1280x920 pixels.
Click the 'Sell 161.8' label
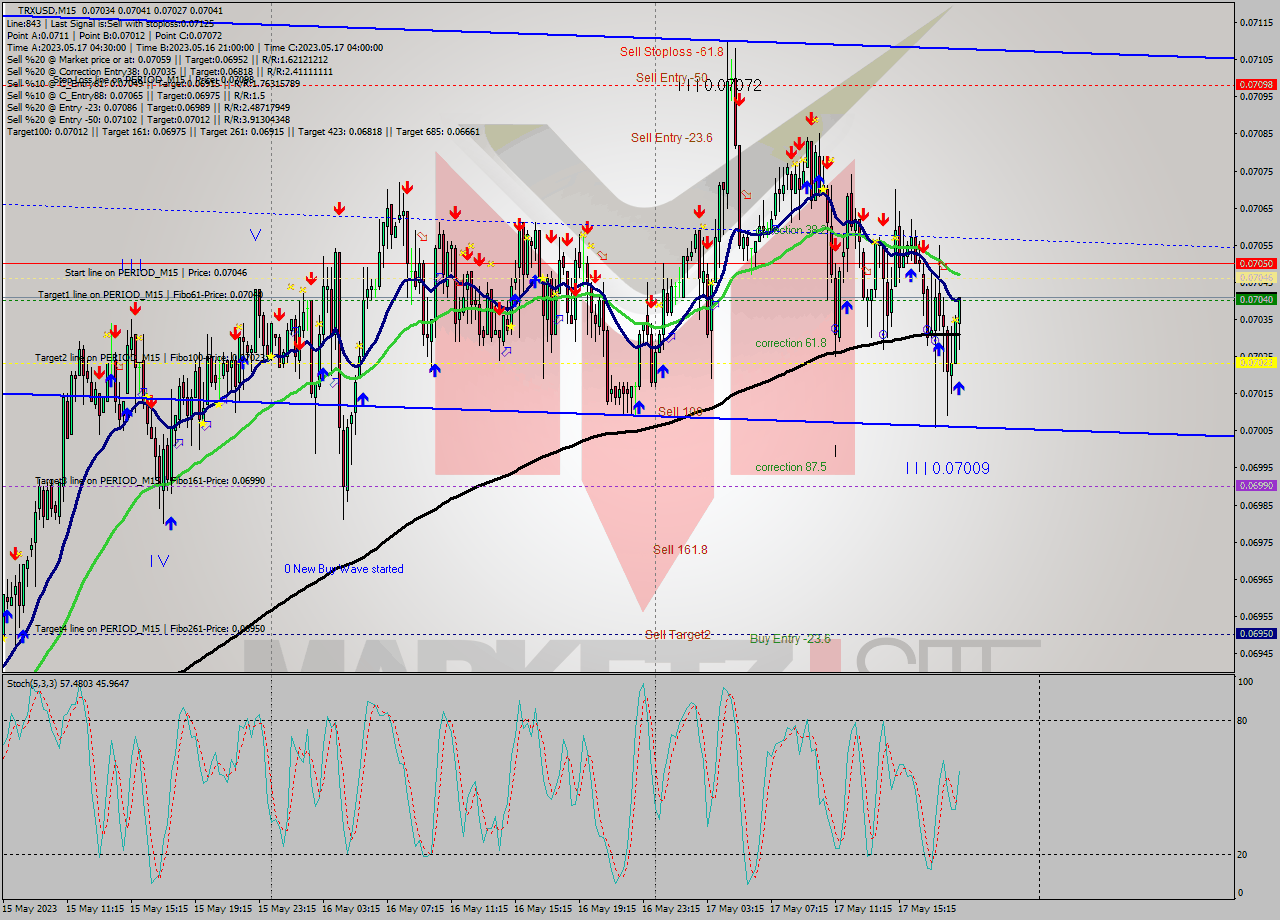click(680, 550)
